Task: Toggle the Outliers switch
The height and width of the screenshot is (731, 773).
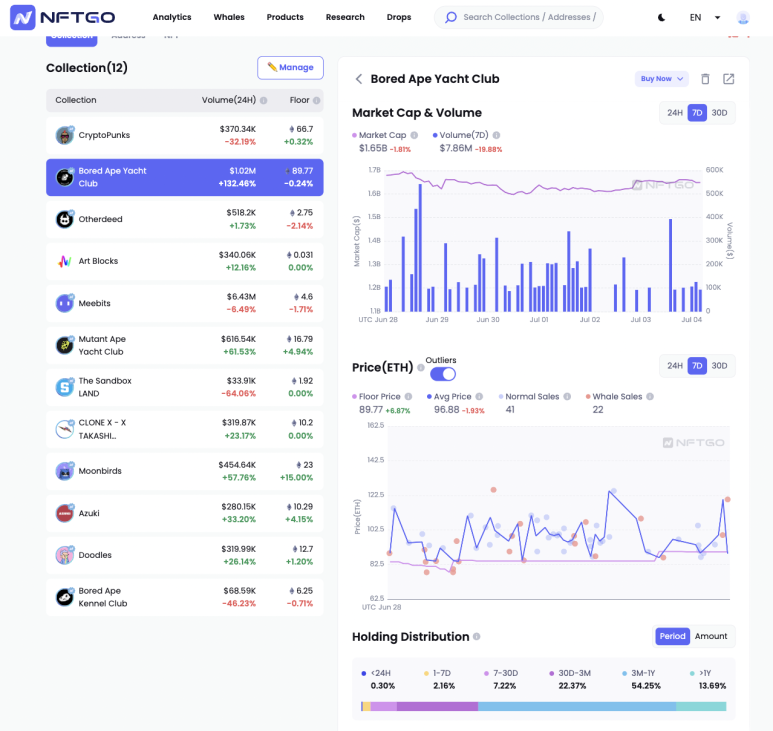Action: click(443, 374)
